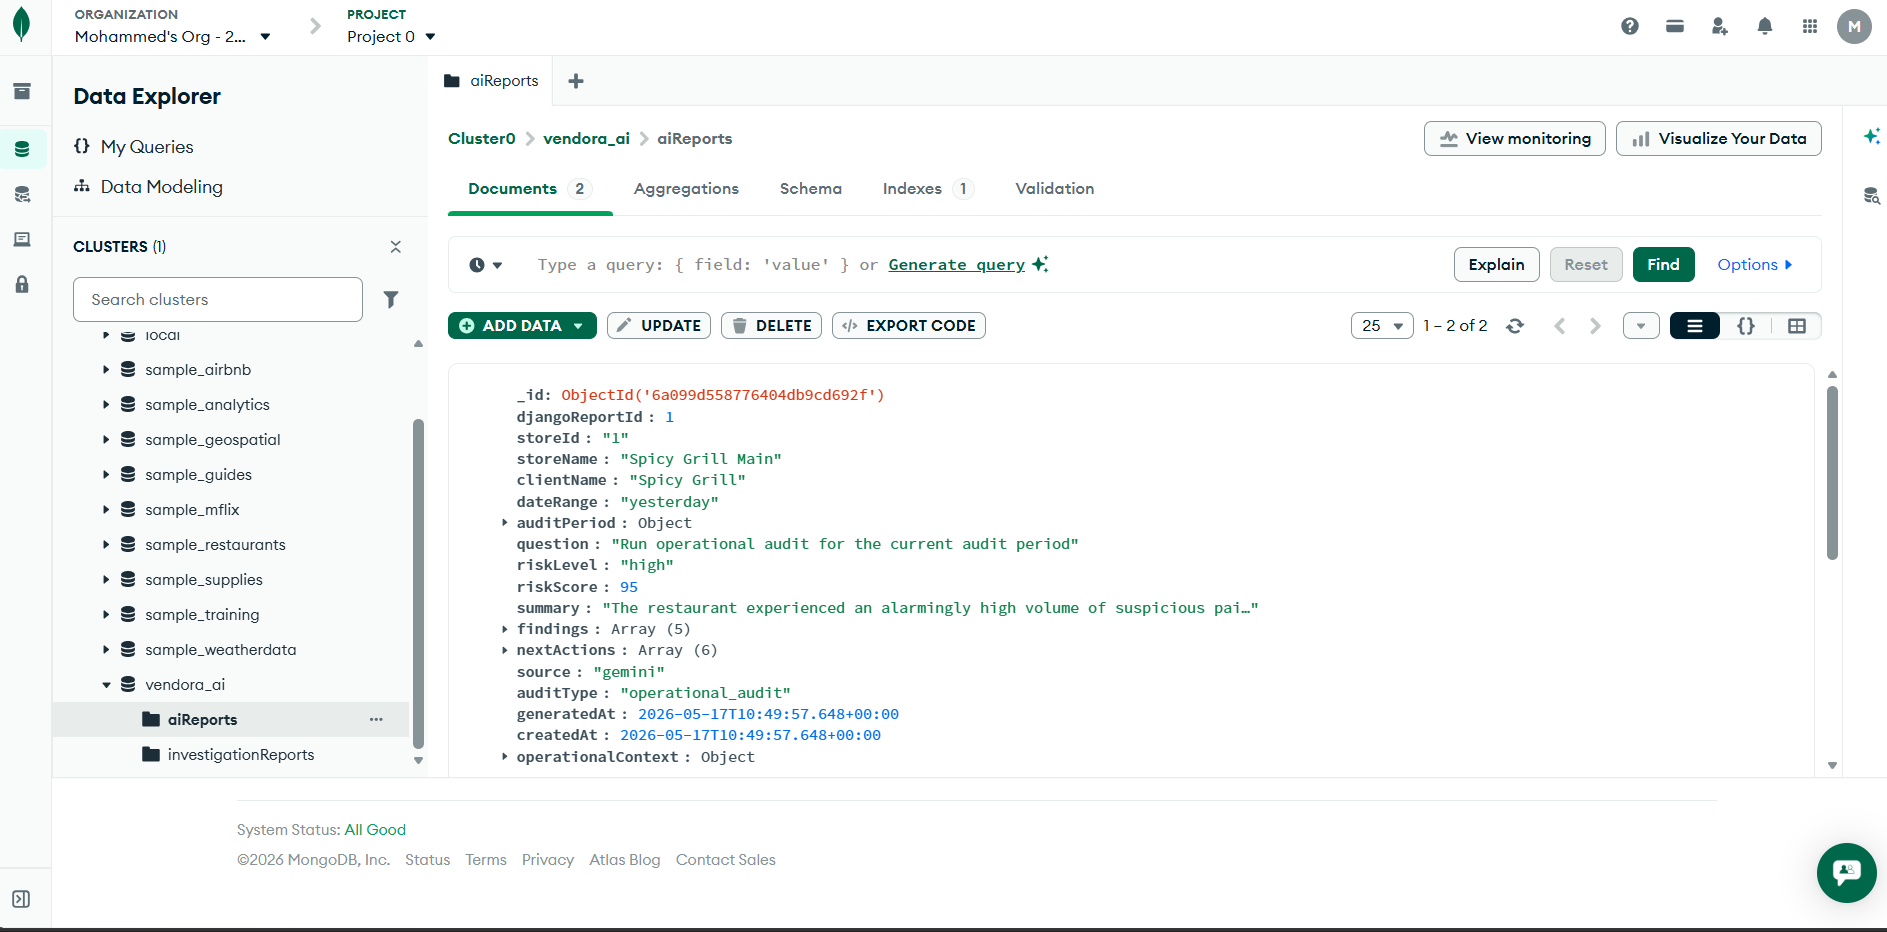The height and width of the screenshot is (932, 1887).
Task: Collapse the left navigation rail
Action: tap(21, 899)
